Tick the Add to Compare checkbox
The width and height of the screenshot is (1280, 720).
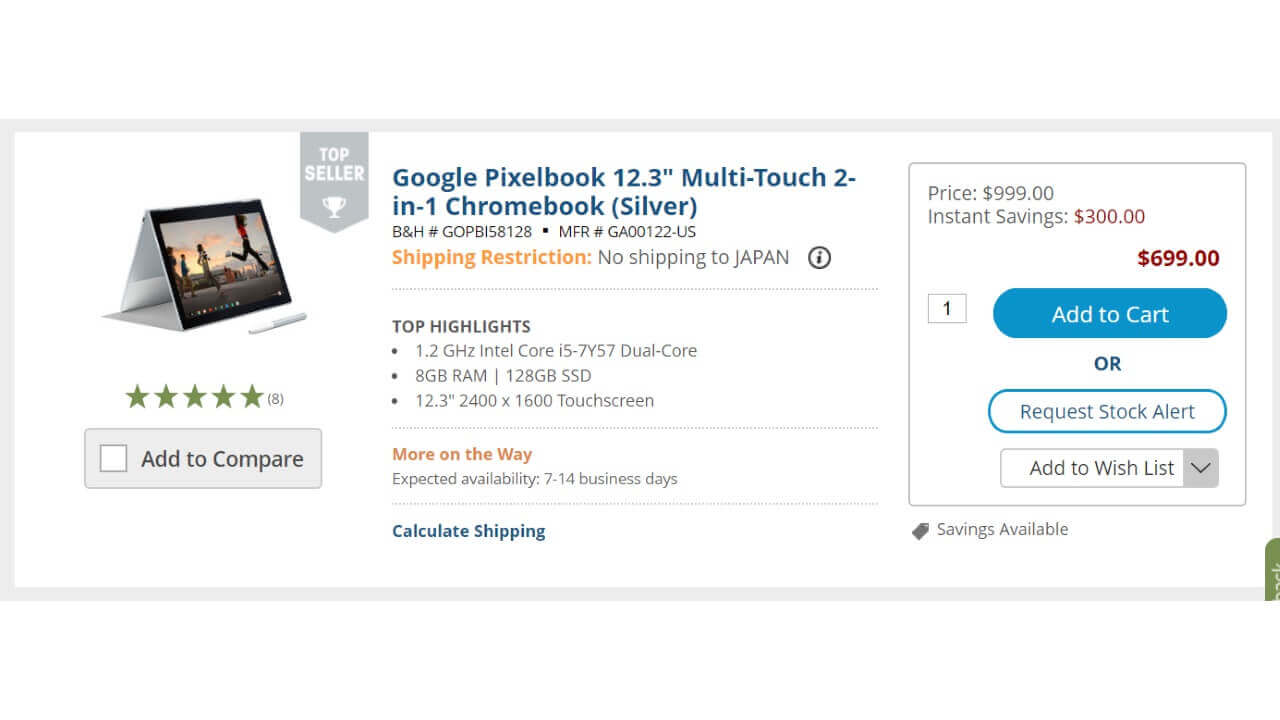click(x=114, y=459)
